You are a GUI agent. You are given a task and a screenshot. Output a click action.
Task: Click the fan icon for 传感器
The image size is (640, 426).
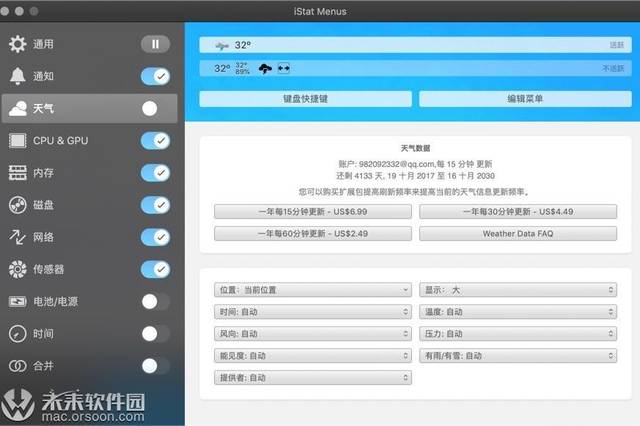tap(18, 269)
